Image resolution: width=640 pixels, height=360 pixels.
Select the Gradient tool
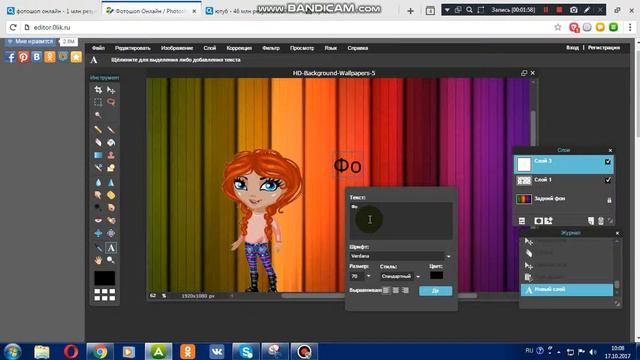tap(98, 155)
